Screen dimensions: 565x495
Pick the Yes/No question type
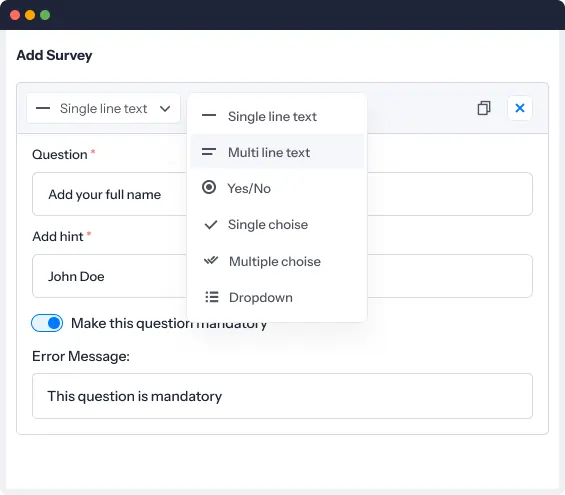pos(277,188)
